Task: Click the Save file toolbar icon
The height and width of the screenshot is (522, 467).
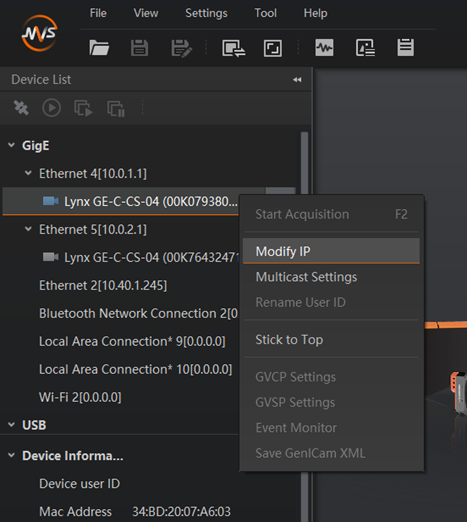Action: (139, 48)
